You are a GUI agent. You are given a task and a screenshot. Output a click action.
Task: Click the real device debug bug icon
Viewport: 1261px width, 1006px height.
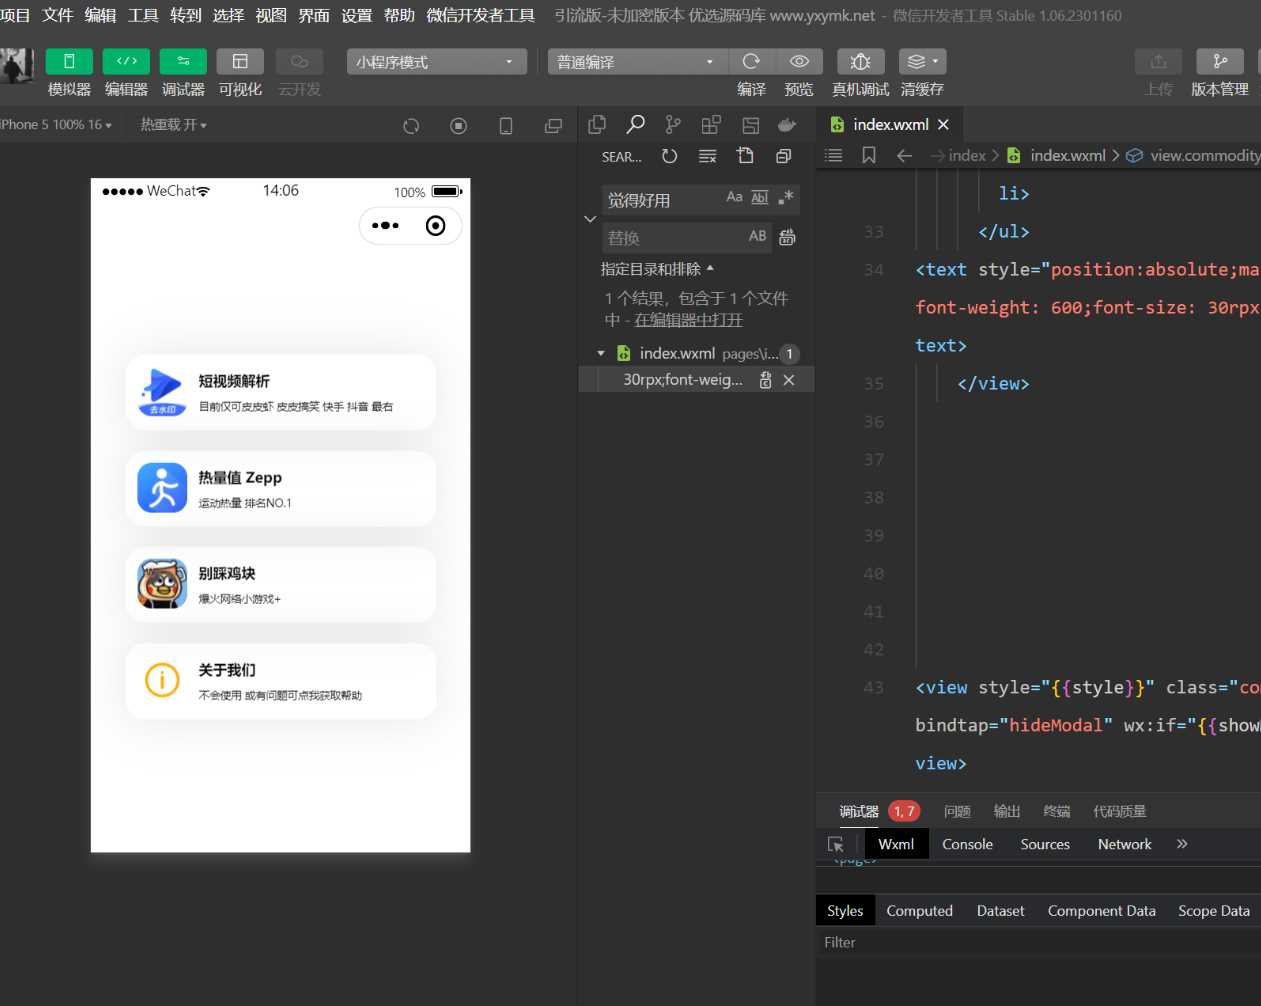click(x=860, y=62)
